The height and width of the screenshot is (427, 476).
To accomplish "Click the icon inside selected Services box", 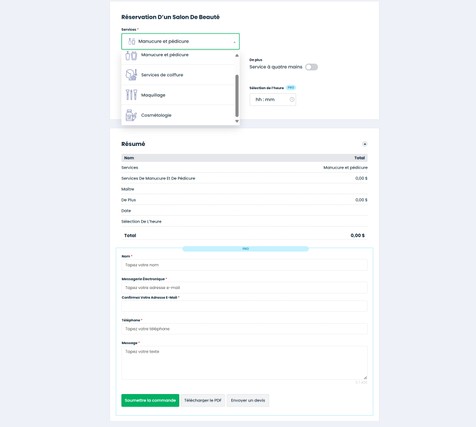I will 132,41.
